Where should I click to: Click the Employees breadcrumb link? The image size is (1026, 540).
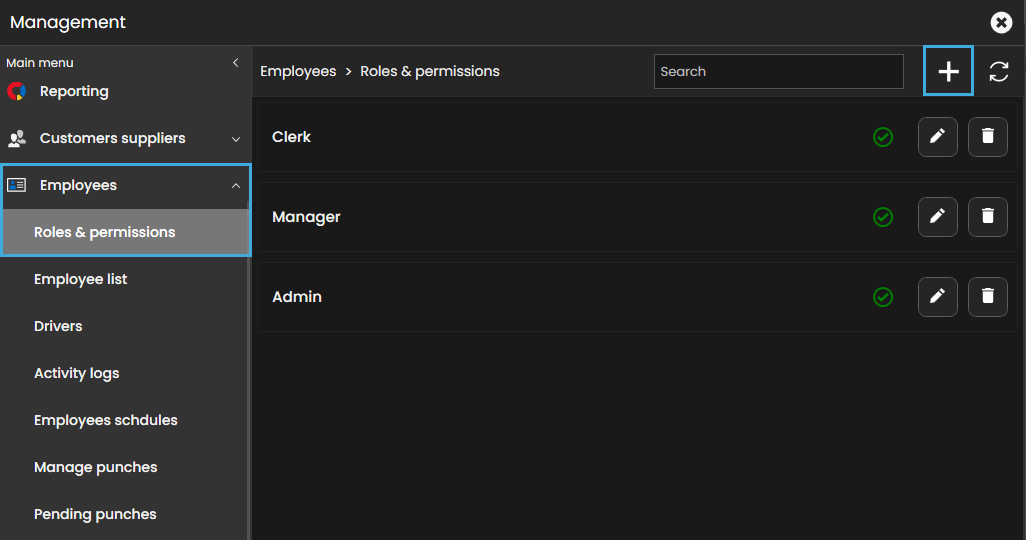tap(298, 71)
